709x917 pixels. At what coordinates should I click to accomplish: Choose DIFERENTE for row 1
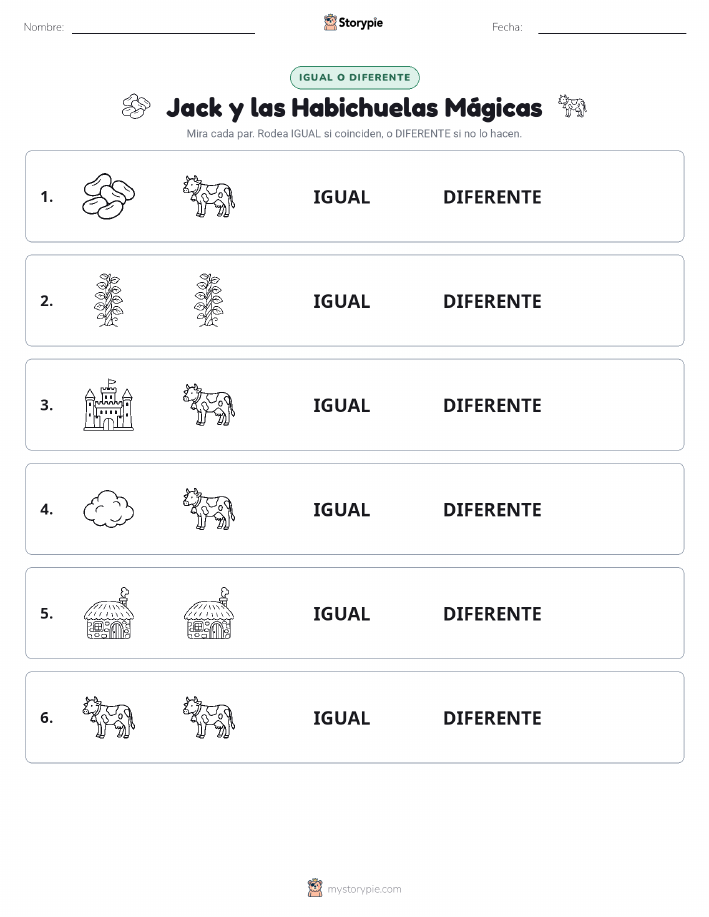(492, 197)
